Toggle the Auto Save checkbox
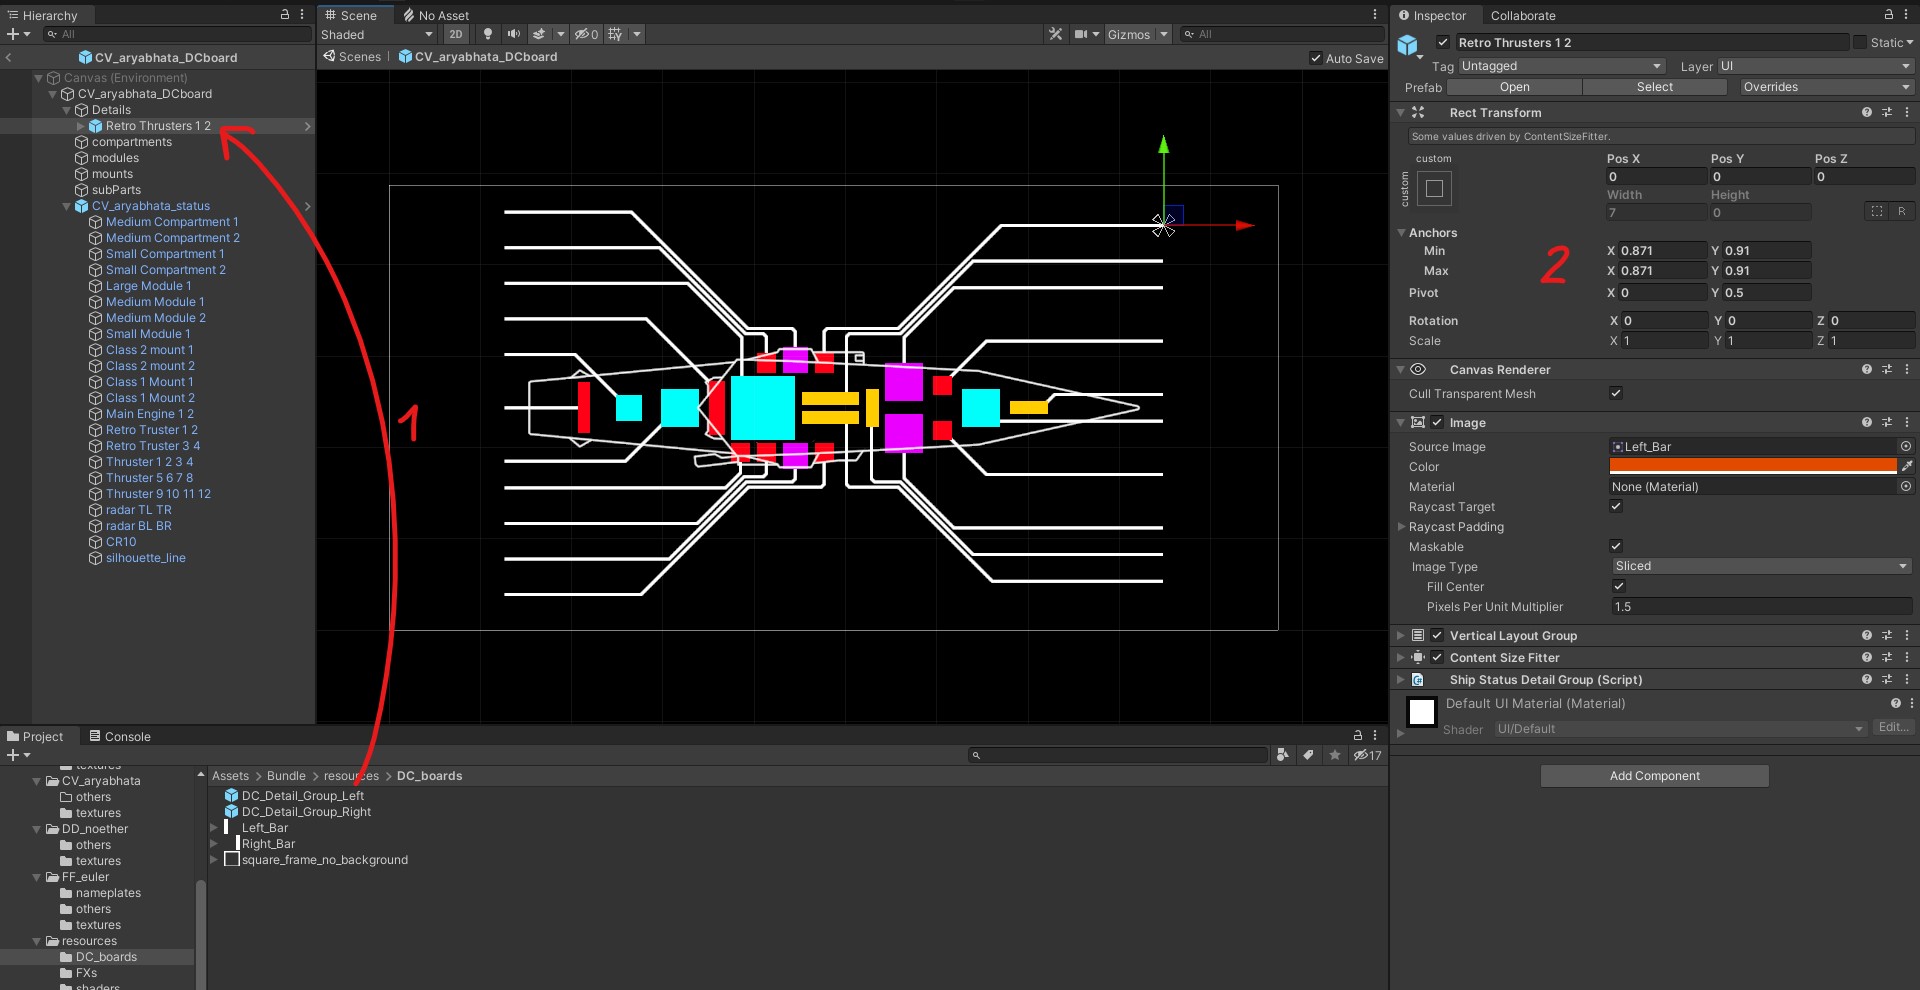The image size is (1920, 990). point(1316,58)
